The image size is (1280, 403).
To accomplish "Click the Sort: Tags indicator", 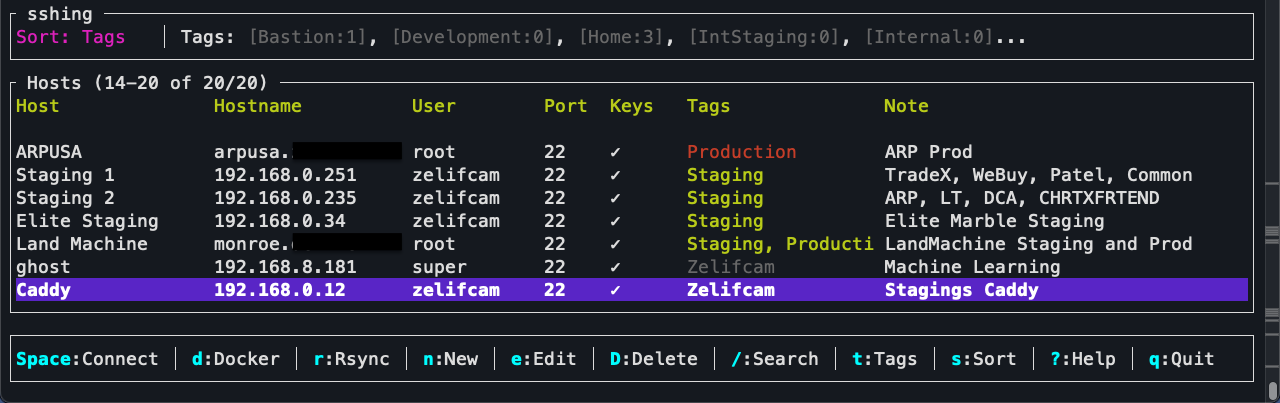I will [71, 38].
